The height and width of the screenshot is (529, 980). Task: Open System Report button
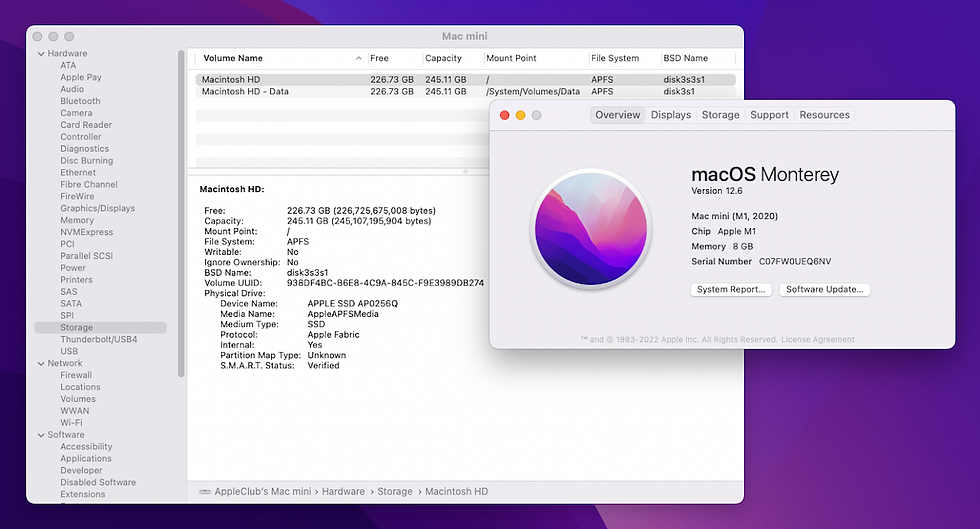(731, 290)
